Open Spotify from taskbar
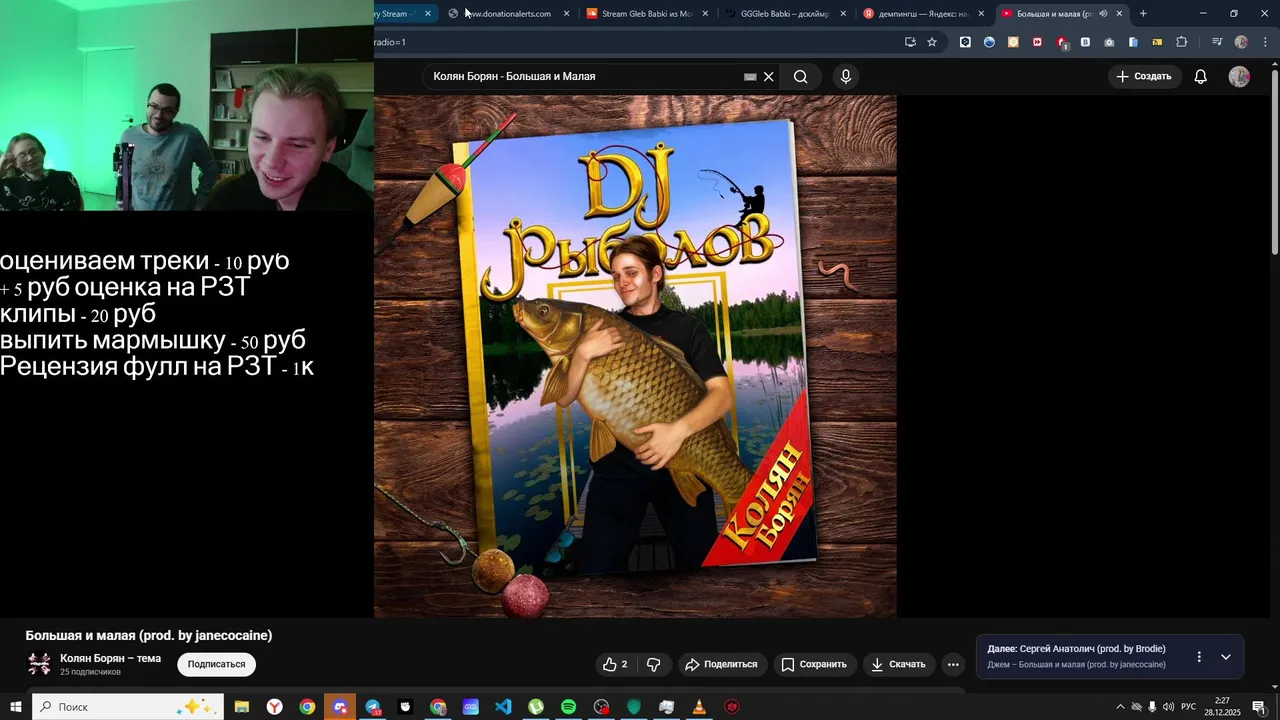The image size is (1280, 720). (568, 707)
